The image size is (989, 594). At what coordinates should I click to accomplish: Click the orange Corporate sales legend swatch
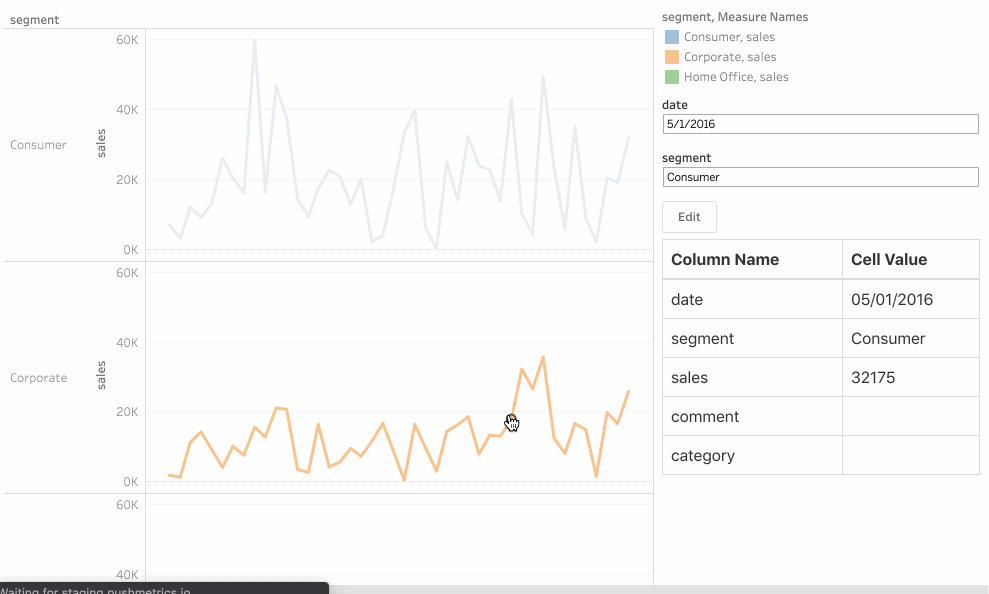(x=672, y=57)
